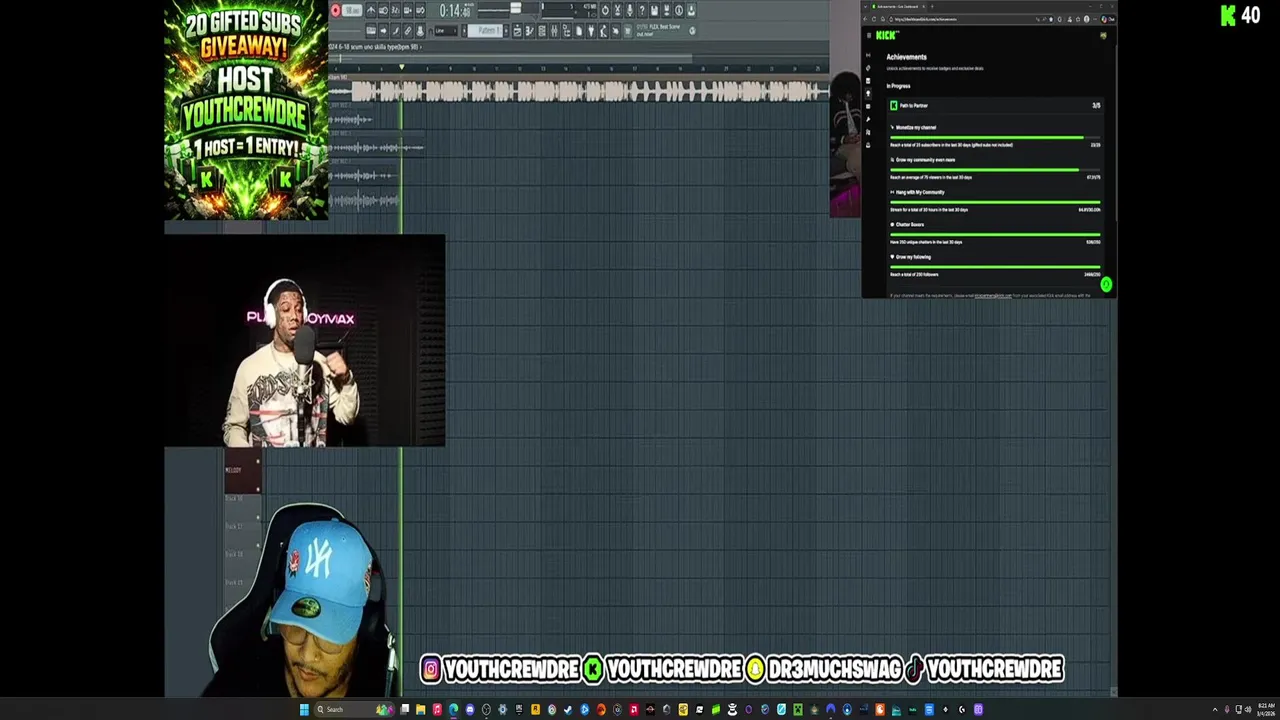Click the wrench icon in the Kick sidebar

click(868, 119)
